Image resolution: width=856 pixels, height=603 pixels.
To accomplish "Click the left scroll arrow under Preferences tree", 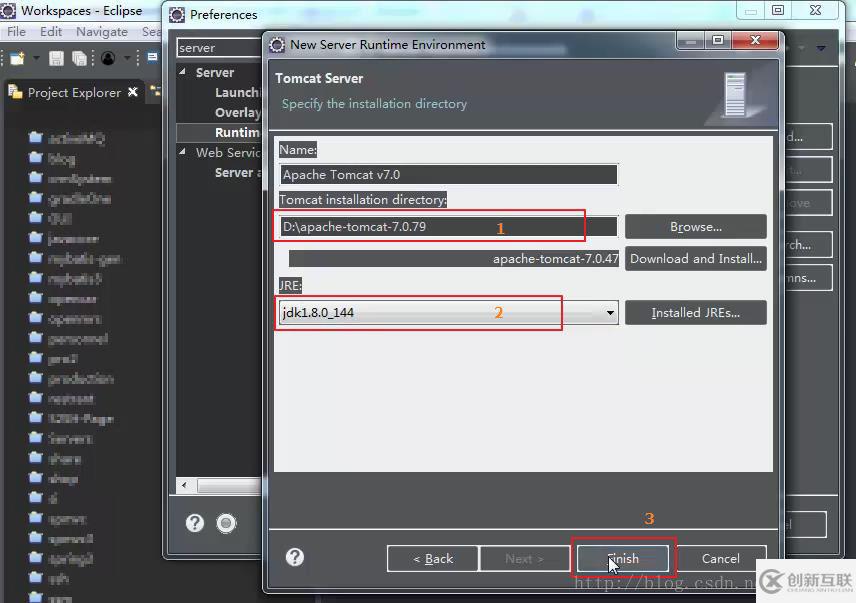I will [185, 485].
